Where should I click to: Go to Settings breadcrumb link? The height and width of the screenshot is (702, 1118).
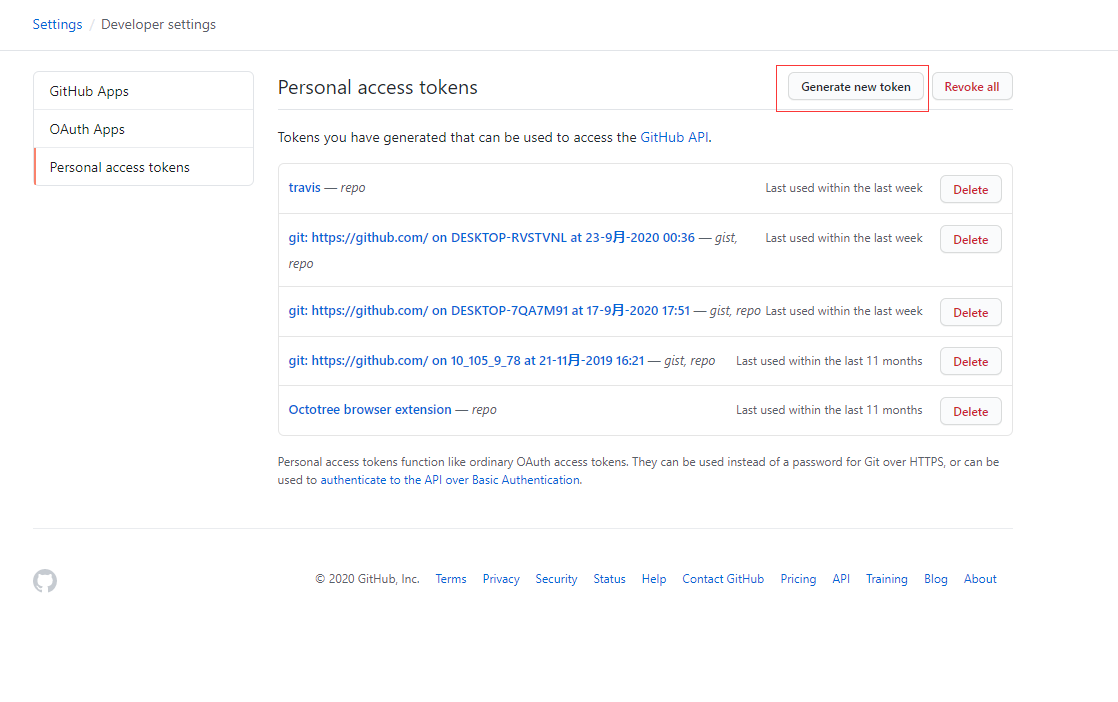tap(57, 24)
